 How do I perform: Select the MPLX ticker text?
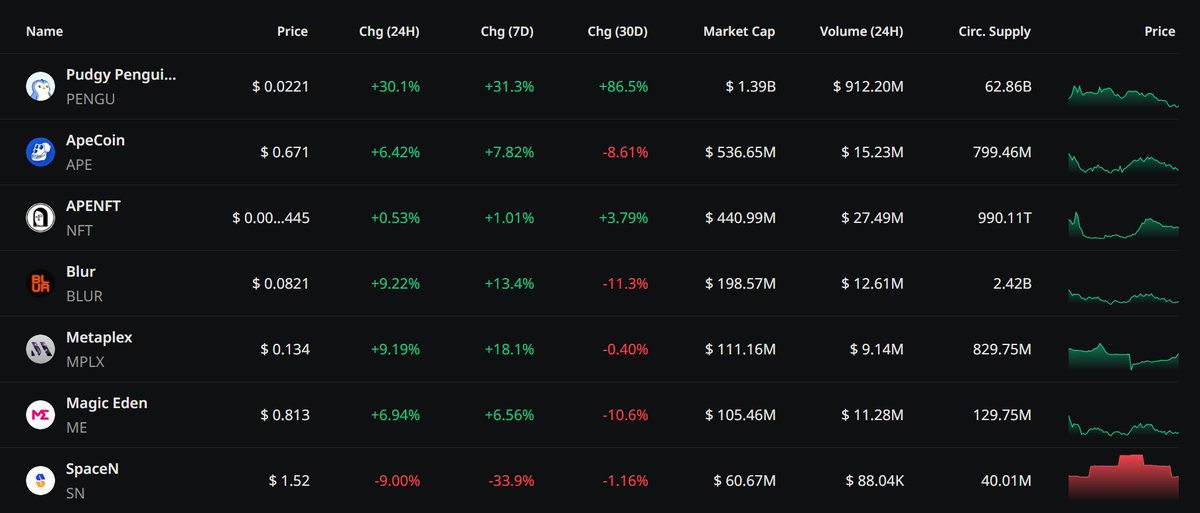84,361
